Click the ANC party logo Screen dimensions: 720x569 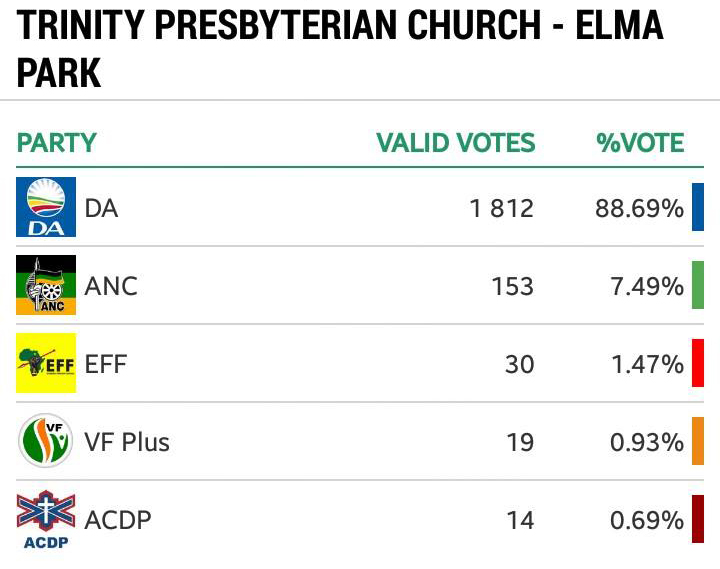coord(46,285)
